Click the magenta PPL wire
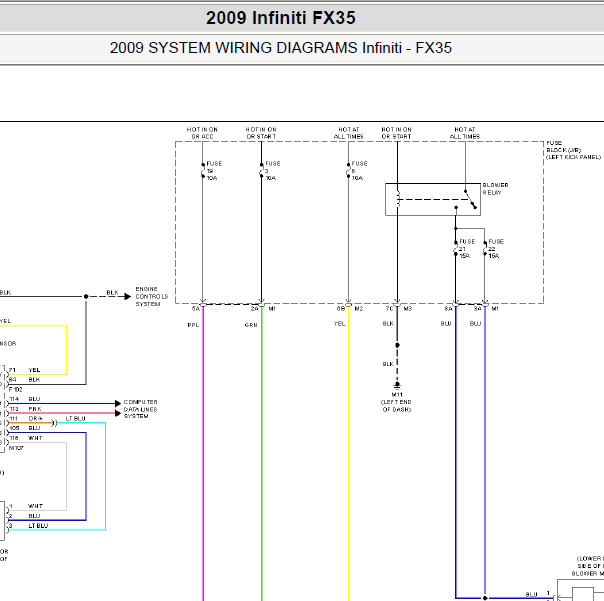Viewport: 604px width, 601px height. click(203, 455)
